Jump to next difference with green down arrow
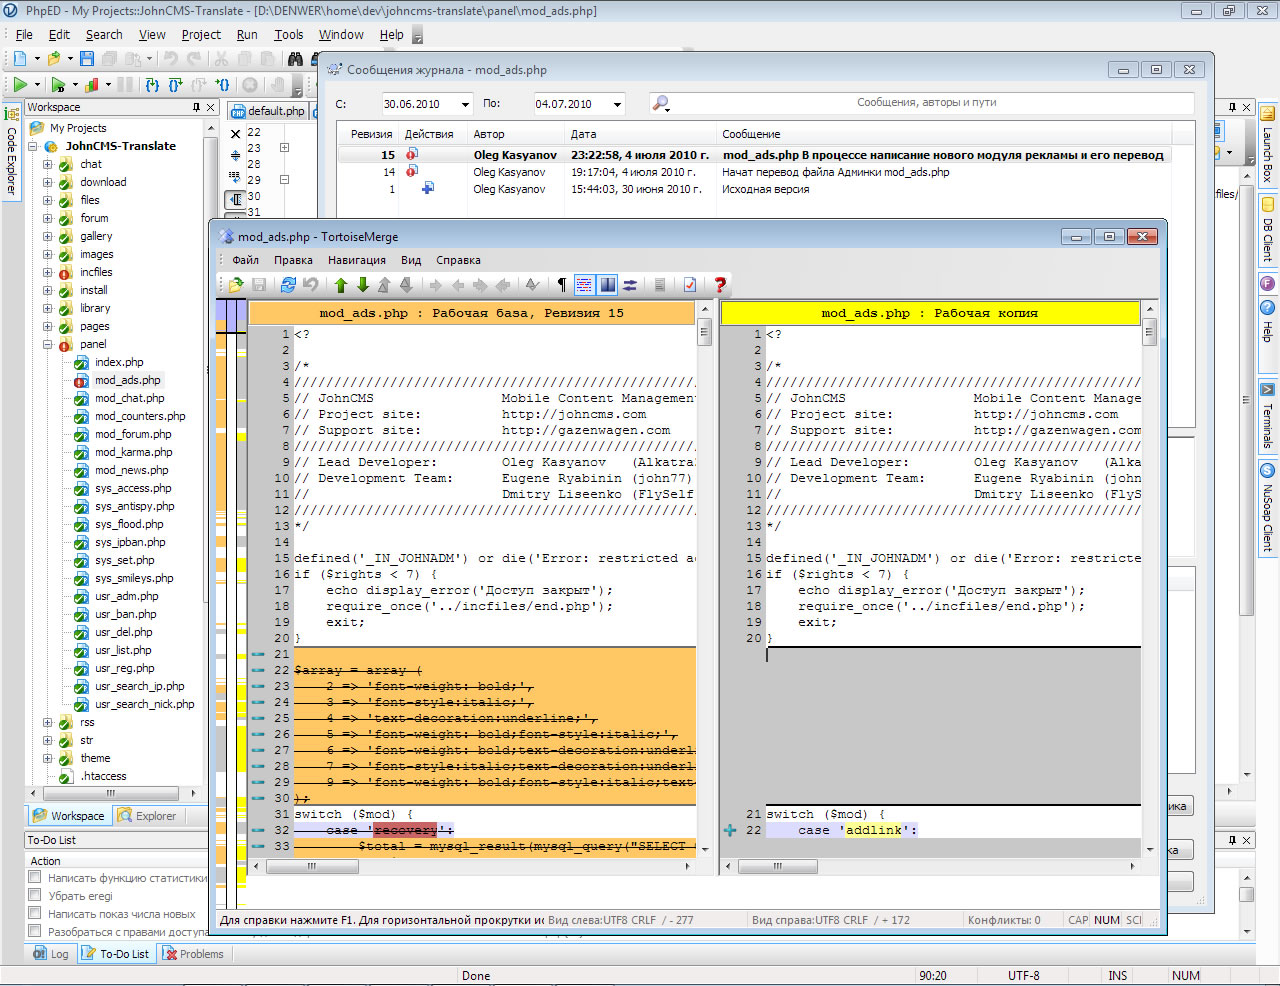This screenshot has height=986, width=1280. point(362,285)
